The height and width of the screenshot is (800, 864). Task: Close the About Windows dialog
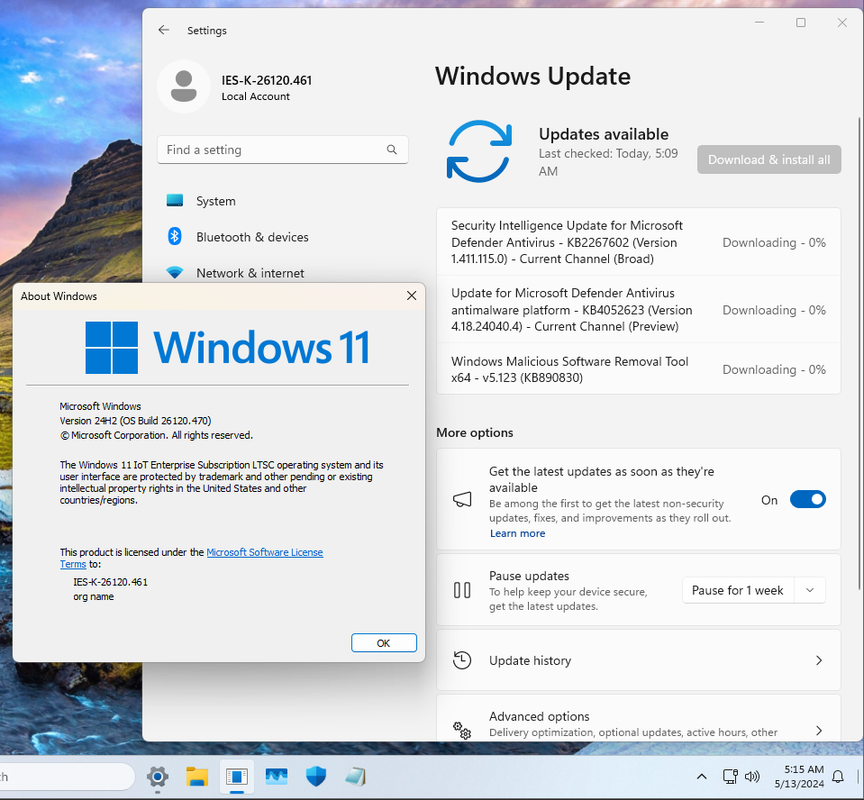point(411,296)
